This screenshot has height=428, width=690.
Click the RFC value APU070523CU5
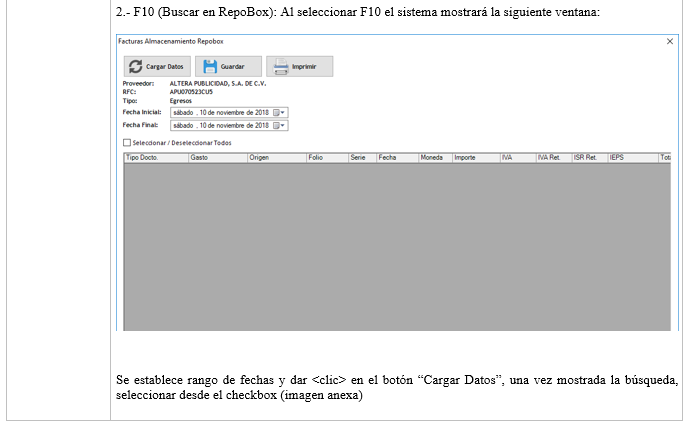(191, 92)
